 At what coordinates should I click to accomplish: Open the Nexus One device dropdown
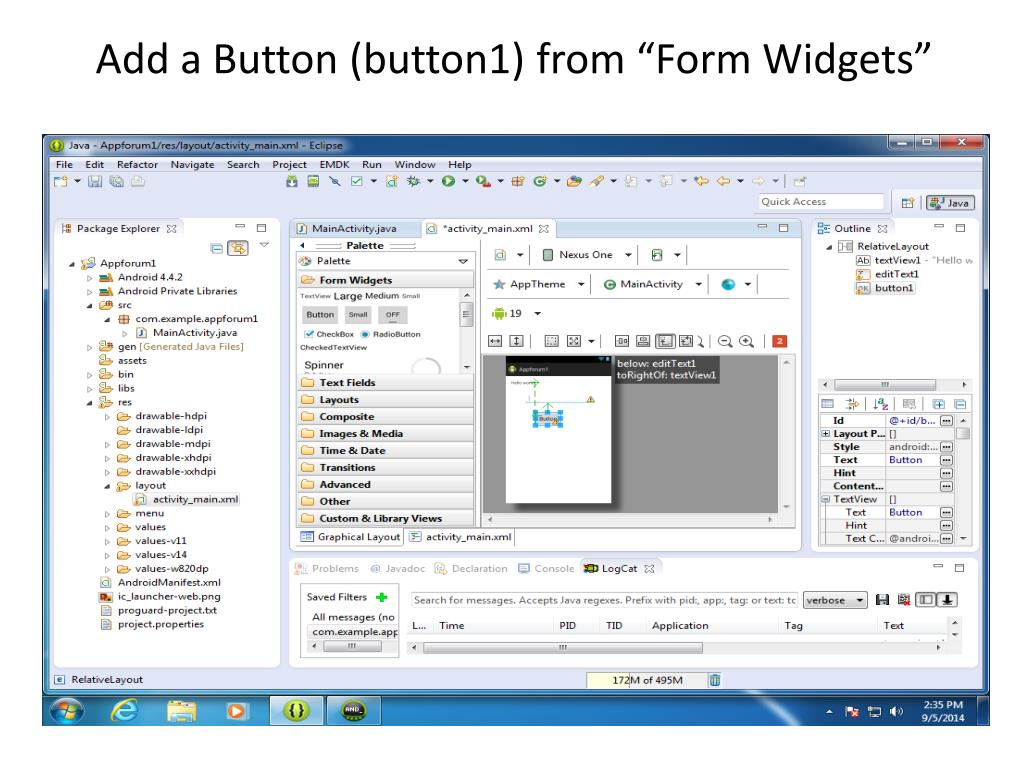pos(588,255)
